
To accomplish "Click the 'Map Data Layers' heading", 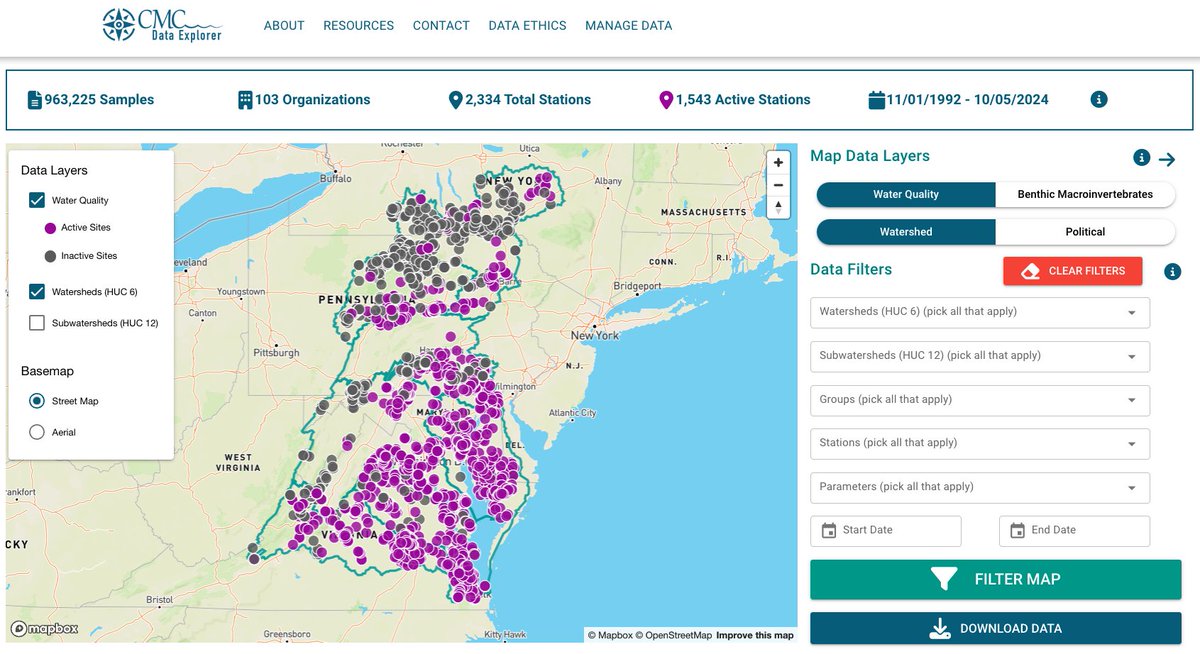I will pos(870,156).
